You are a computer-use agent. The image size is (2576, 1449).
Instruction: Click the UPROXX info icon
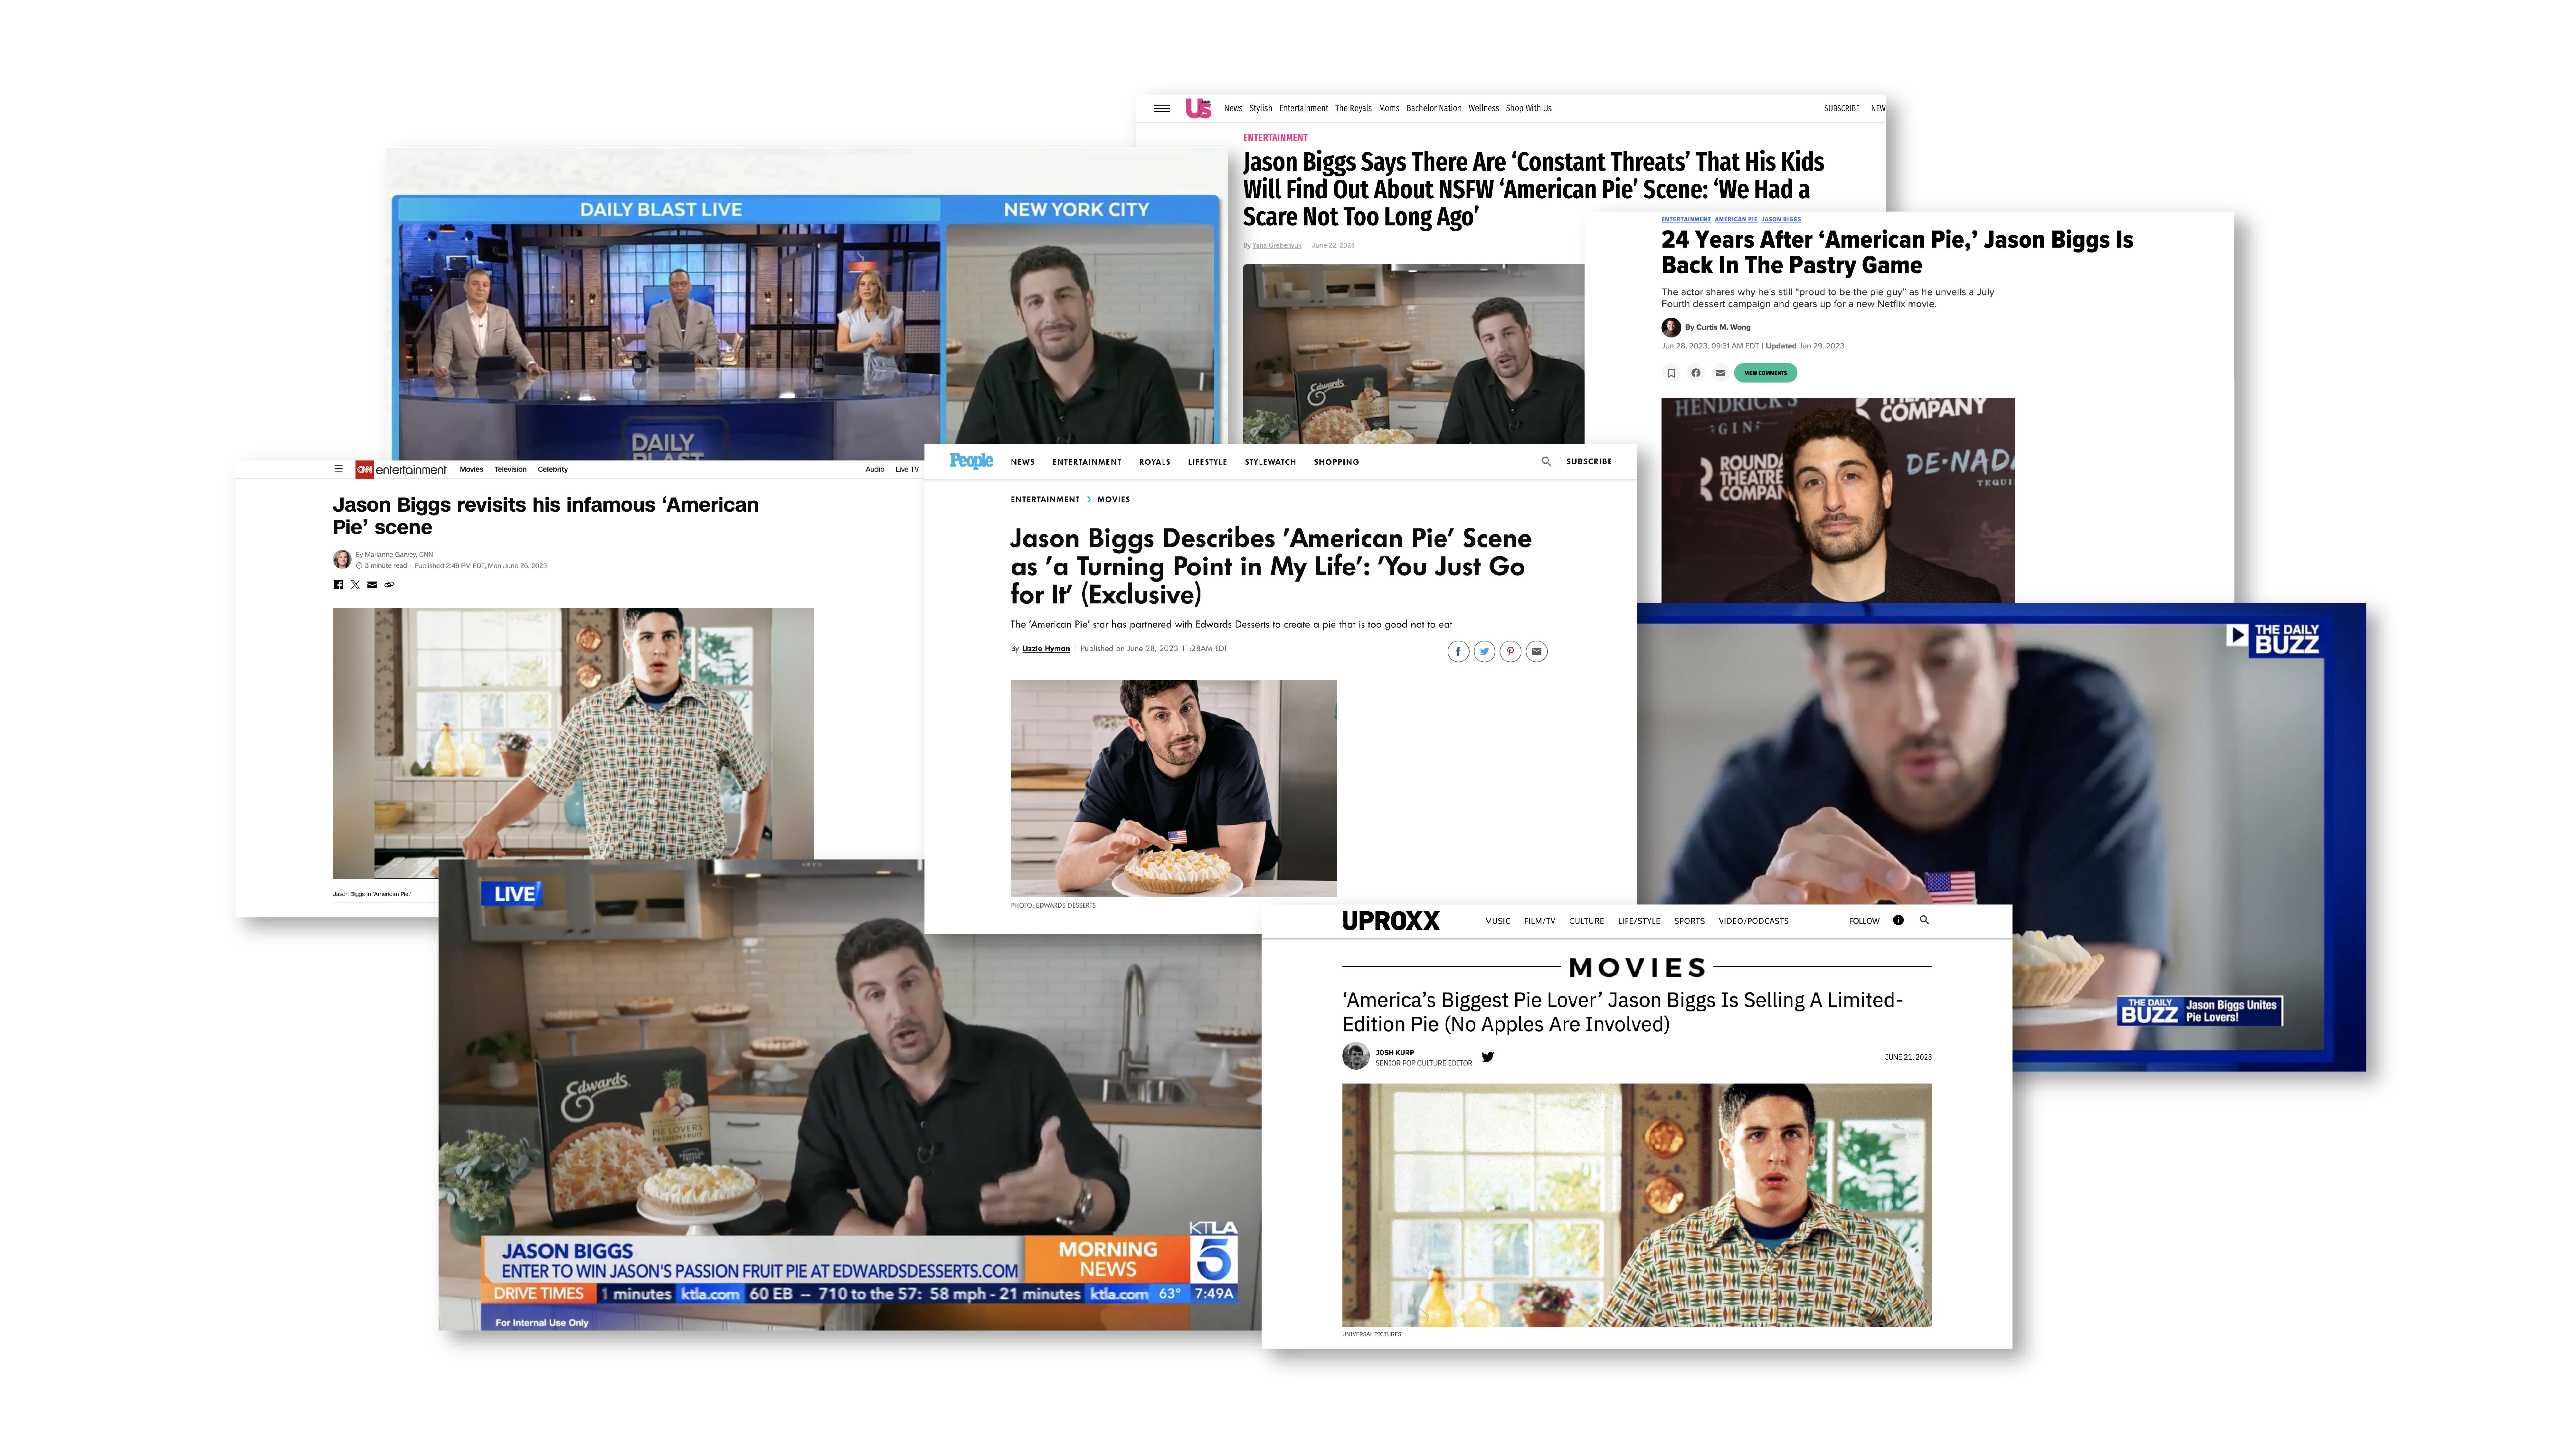(x=1898, y=920)
